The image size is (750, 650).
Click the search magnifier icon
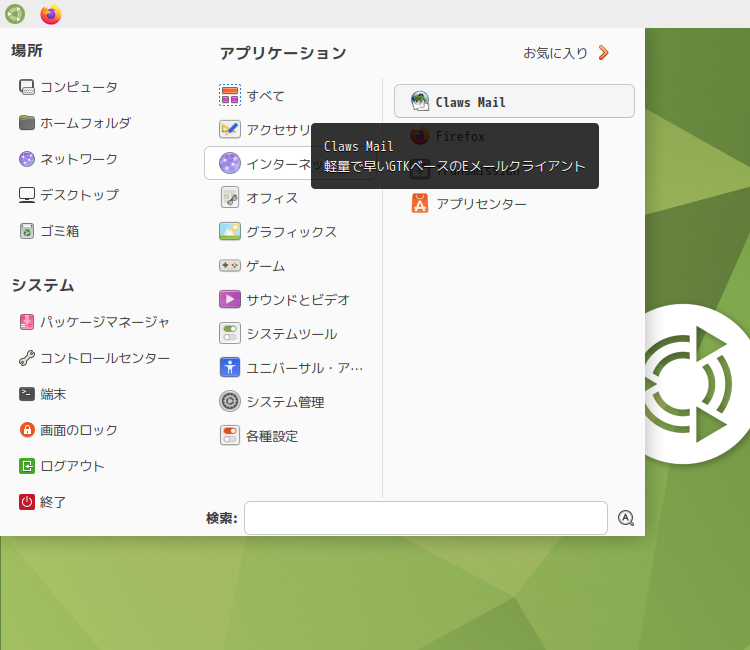coord(626,518)
